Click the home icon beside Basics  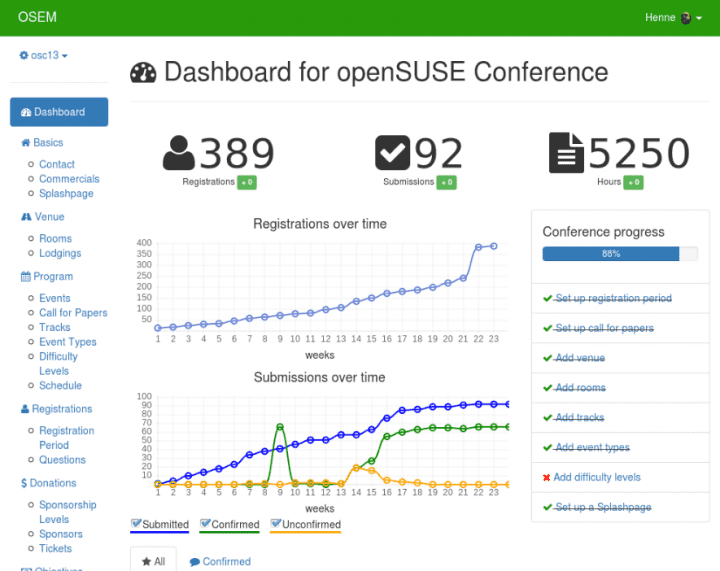pos(26,143)
